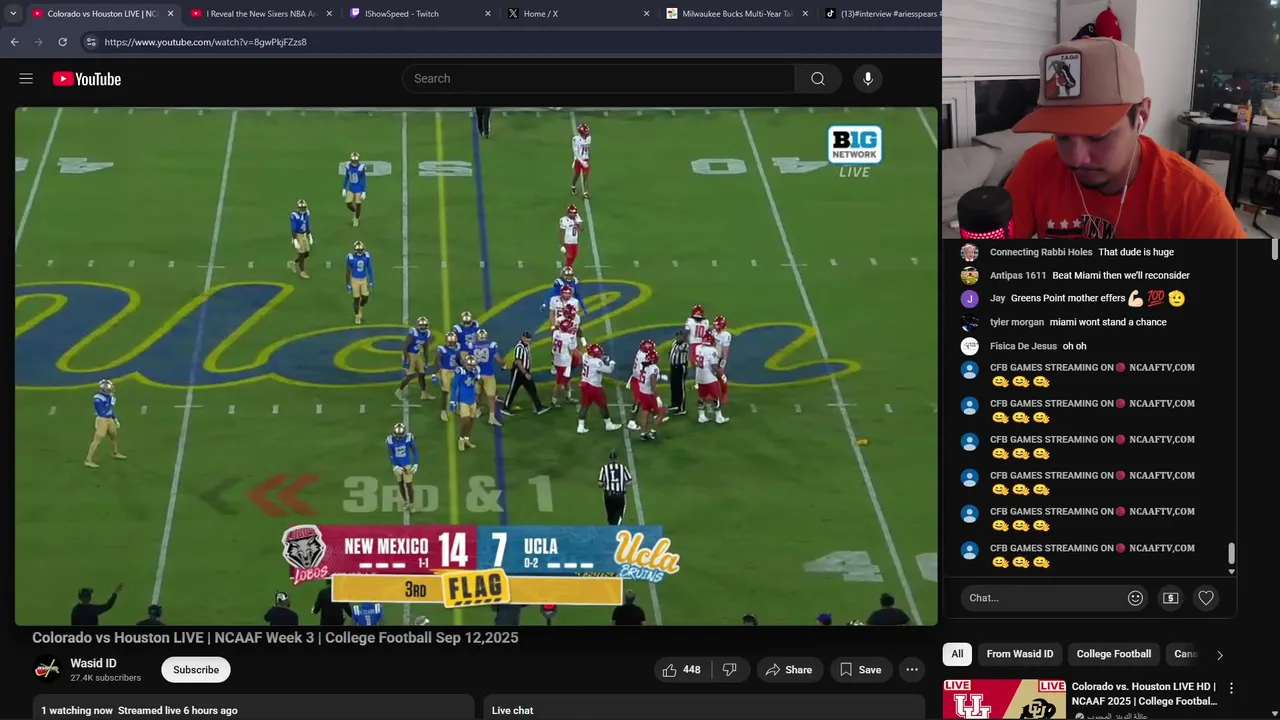View site information icon in address bar
This screenshot has width=1280, height=720.
90,42
